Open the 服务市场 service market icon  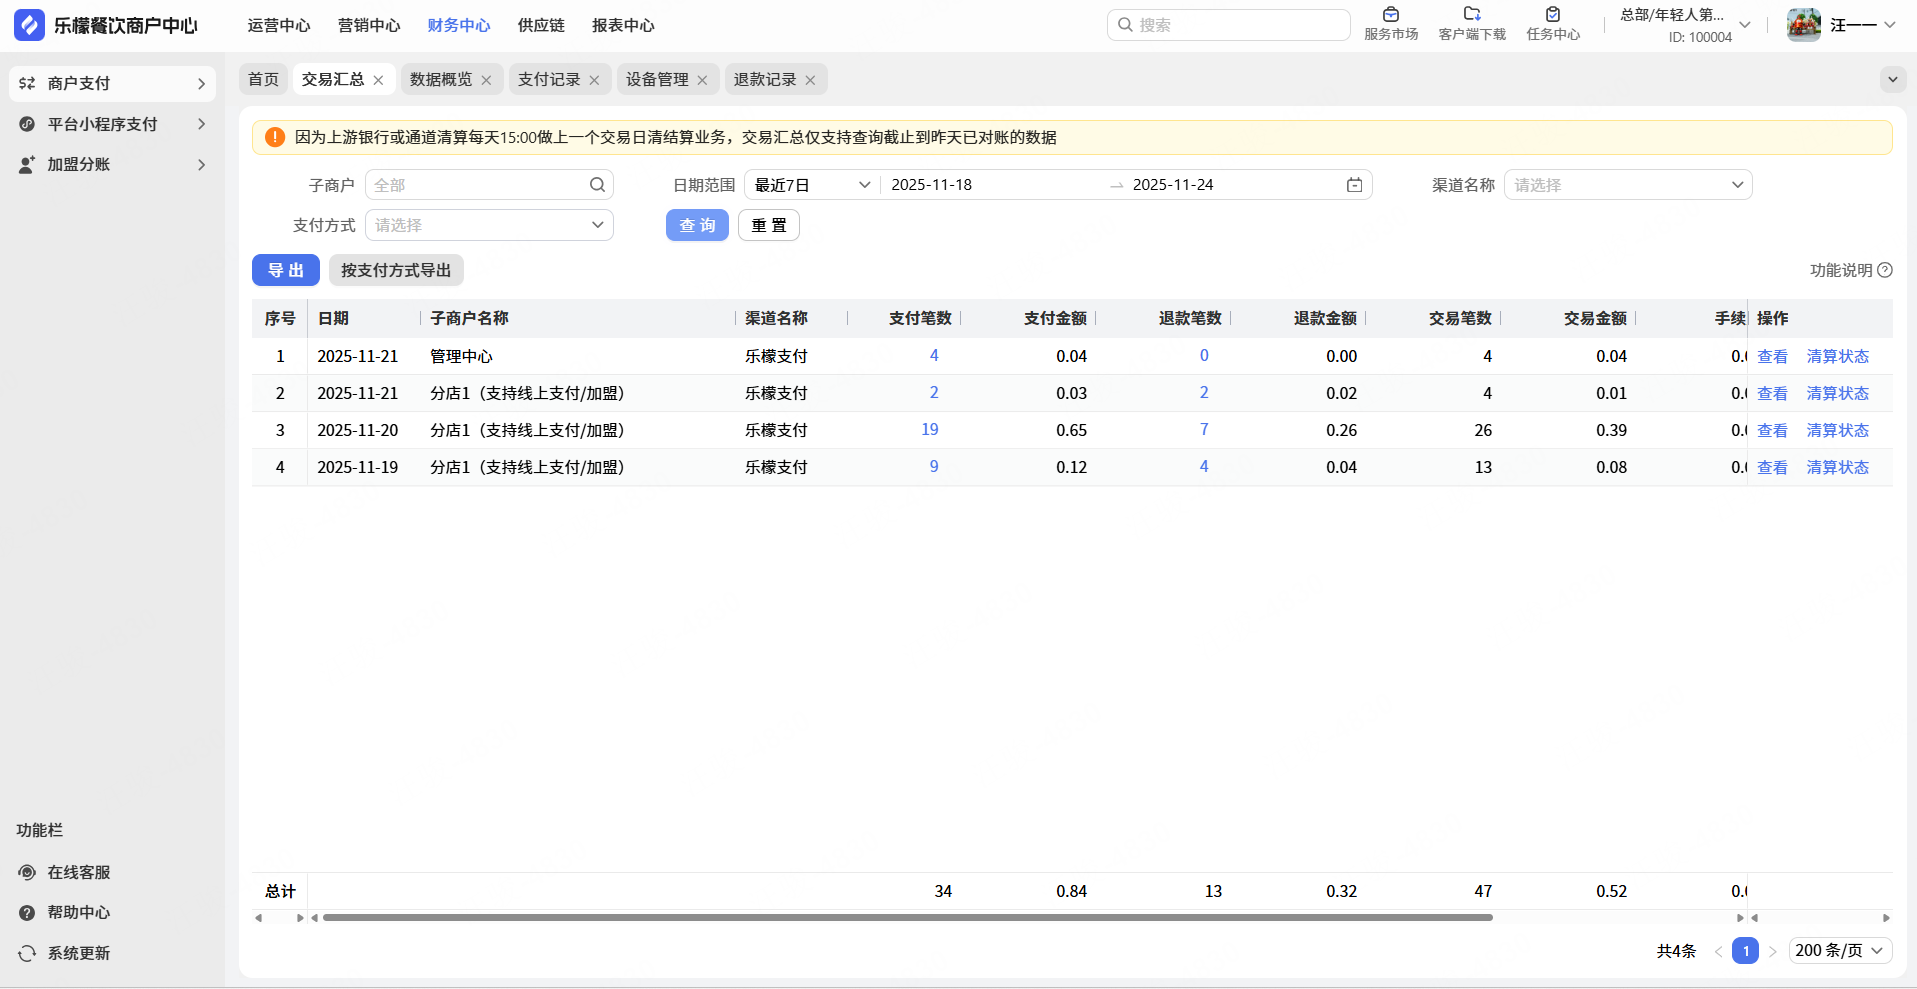coord(1390,15)
